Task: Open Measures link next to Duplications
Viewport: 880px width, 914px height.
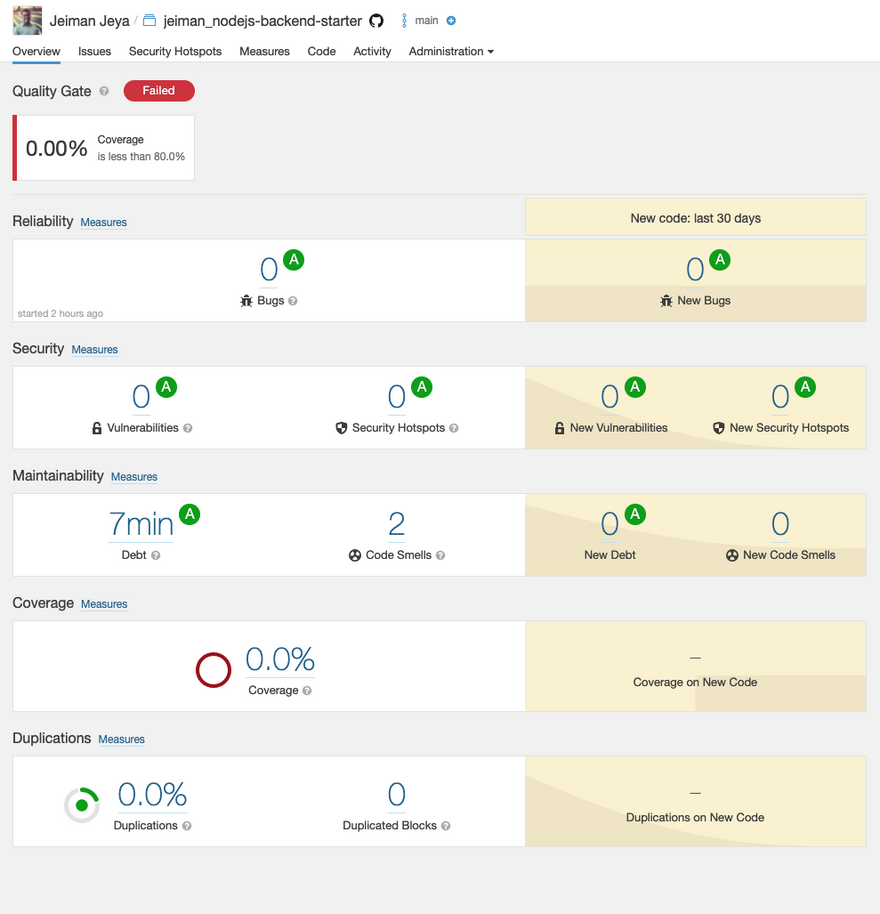Action: (122, 739)
